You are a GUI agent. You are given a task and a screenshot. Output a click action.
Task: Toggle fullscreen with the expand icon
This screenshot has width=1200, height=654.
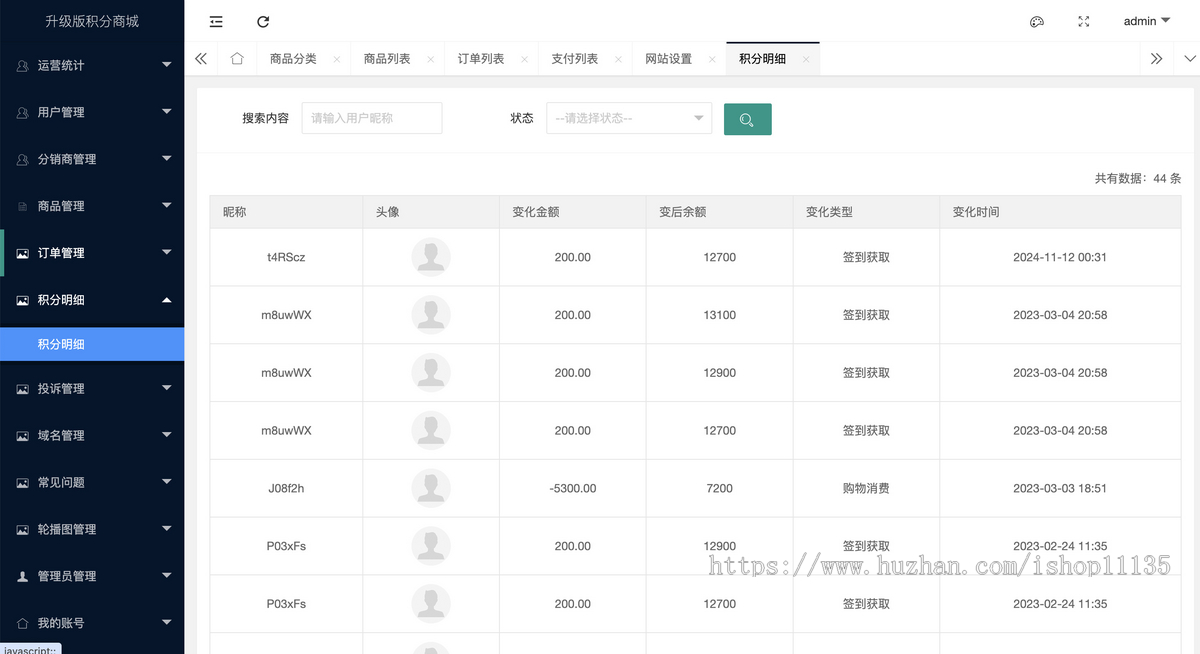pos(1083,21)
